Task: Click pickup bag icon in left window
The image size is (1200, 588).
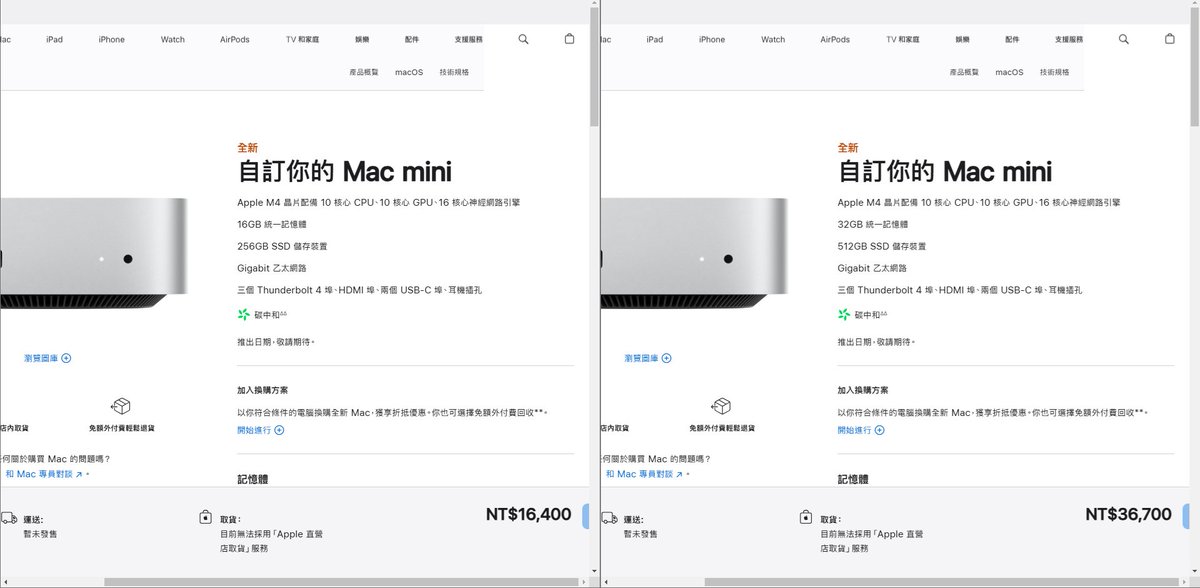Action: pyautogui.click(x=205, y=517)
